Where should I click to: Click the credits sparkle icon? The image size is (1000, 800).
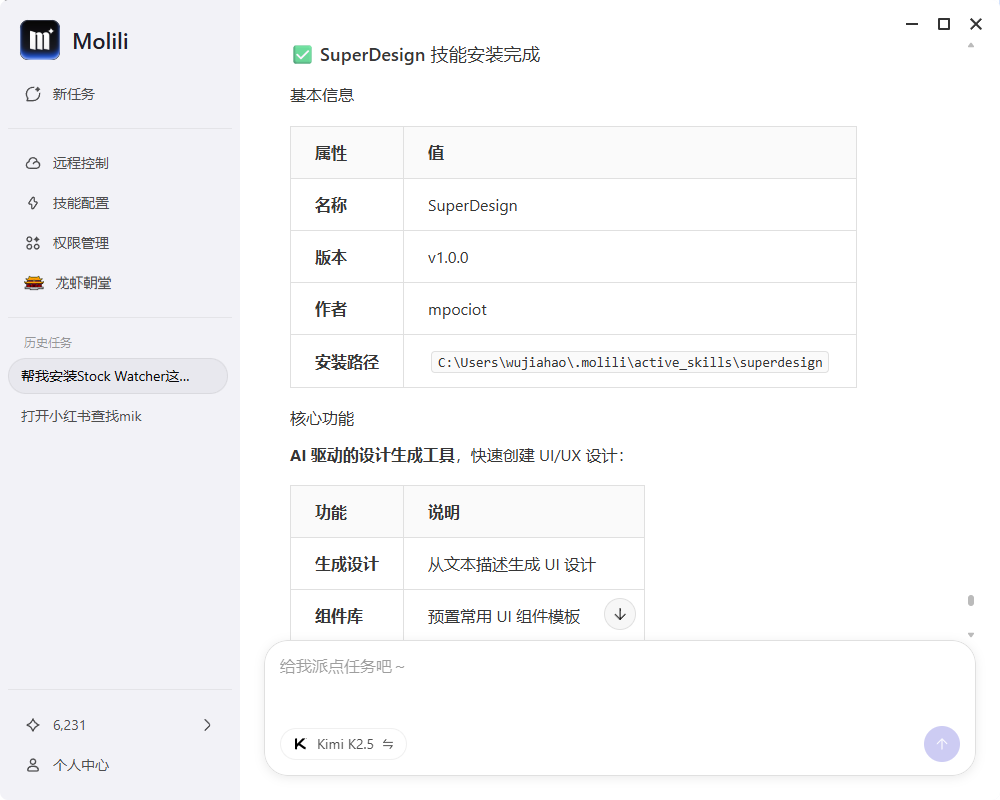[x=33, y=725]
